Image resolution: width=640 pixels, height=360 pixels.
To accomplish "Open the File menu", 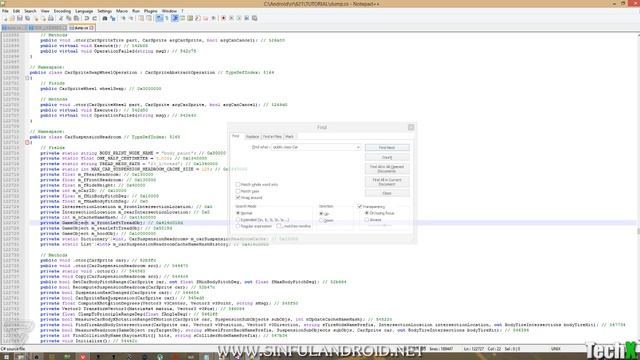I will [5, 11].
